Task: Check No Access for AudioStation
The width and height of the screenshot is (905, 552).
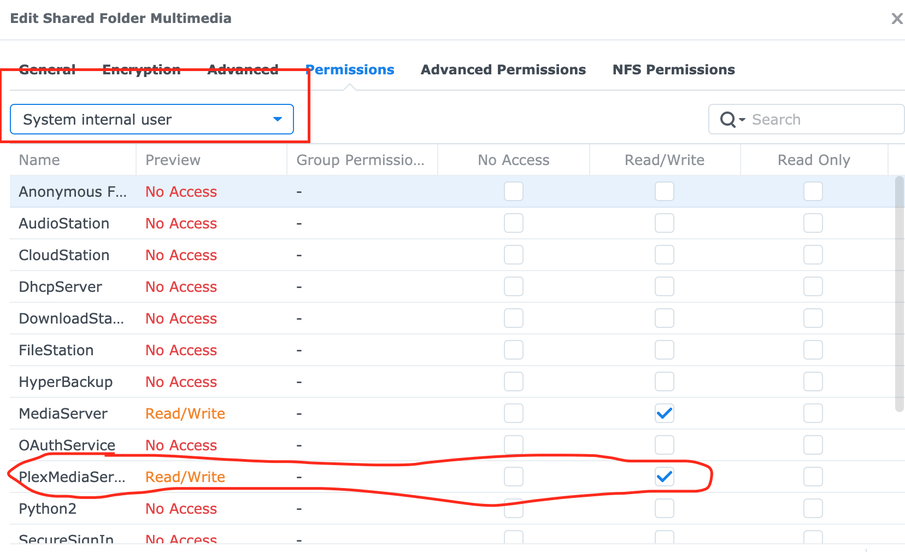Action: [x=514, y=223]
